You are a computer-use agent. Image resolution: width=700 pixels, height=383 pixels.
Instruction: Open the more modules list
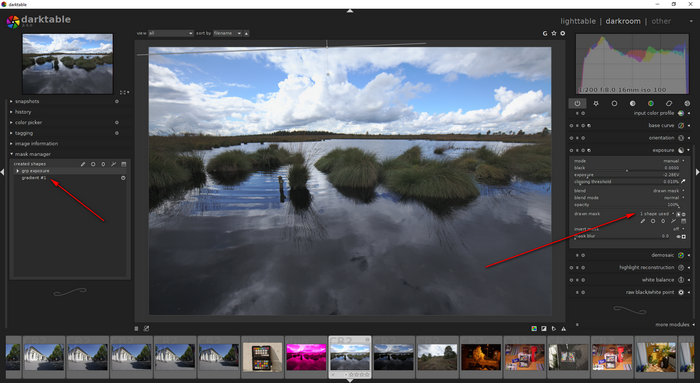tap(672, 325)
